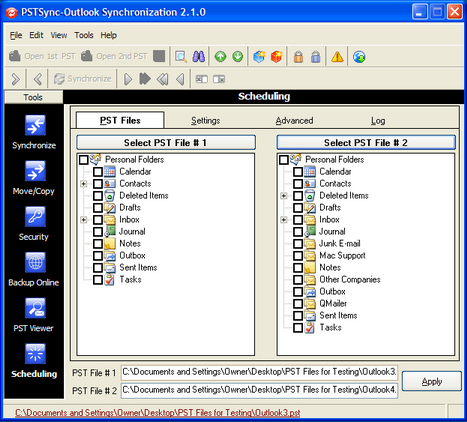Expand Contacts node in left PST tree

[84, 184]
